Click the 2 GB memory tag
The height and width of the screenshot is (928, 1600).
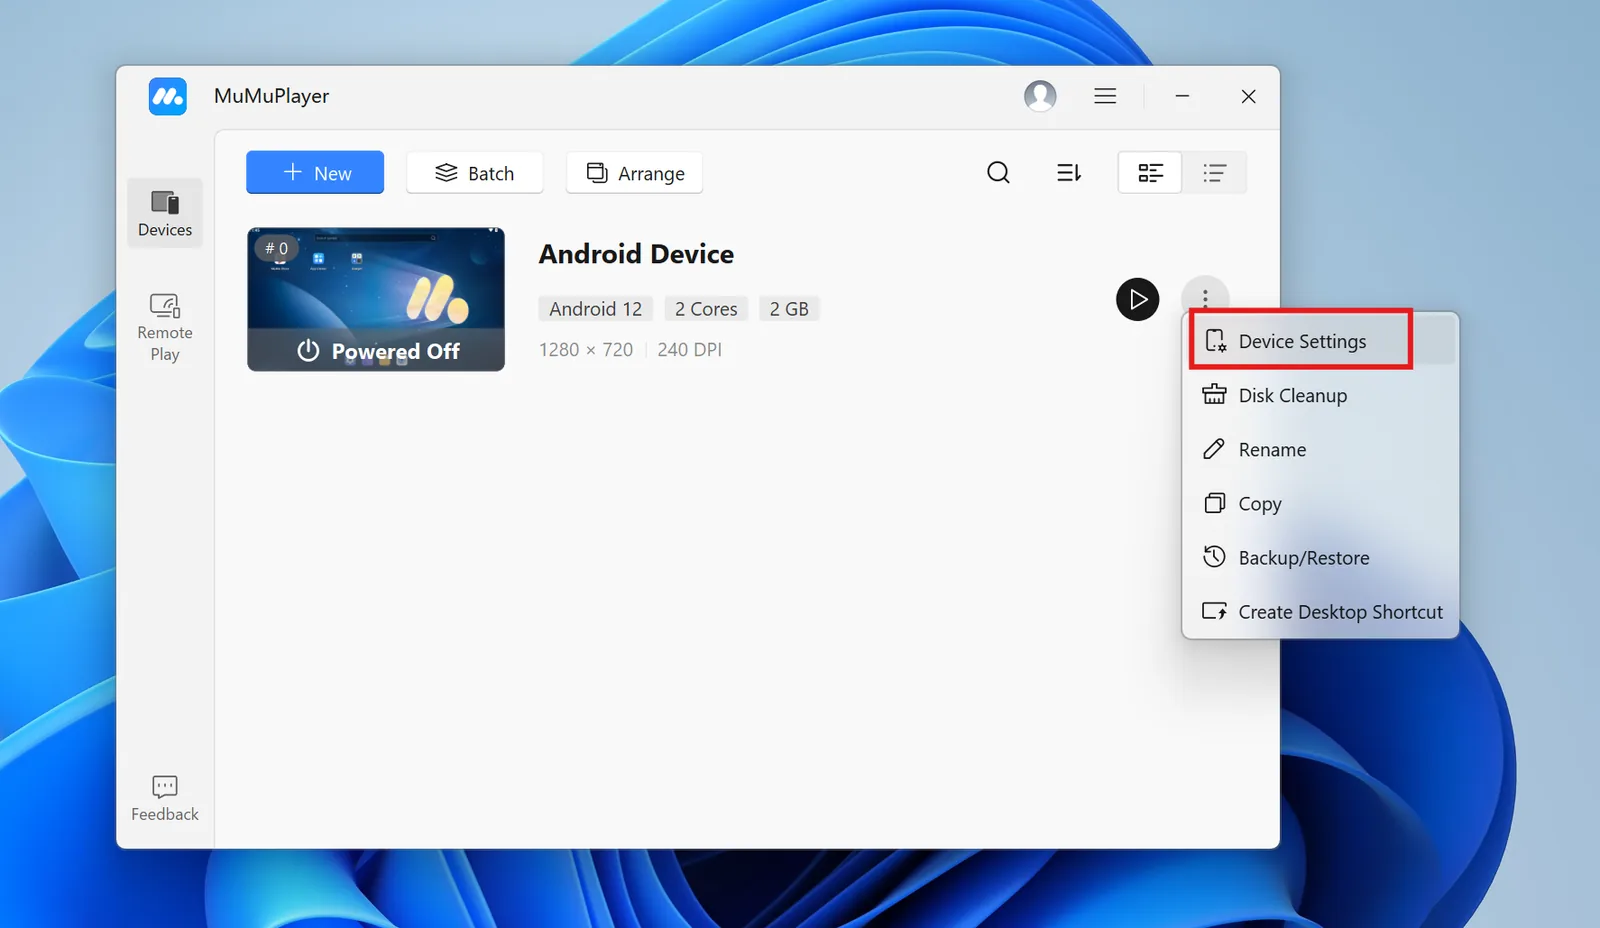pos(789,309)
